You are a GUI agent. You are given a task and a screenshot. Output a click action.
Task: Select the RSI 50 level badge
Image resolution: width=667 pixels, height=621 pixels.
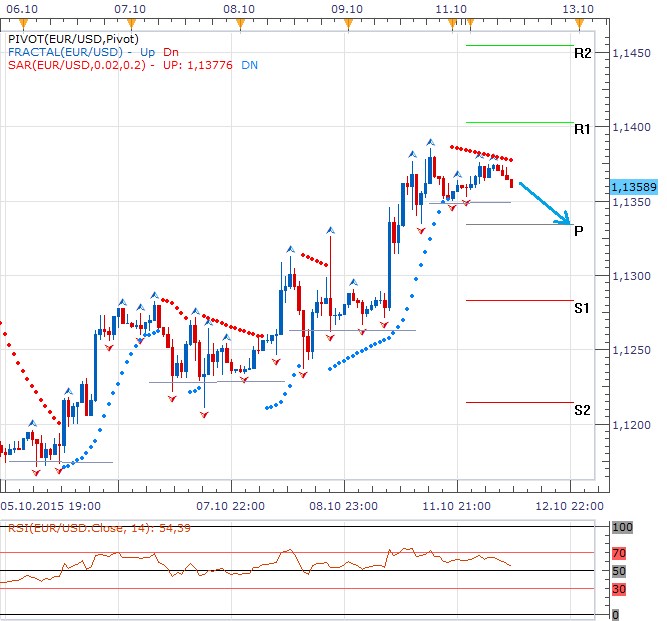[619, 570]
